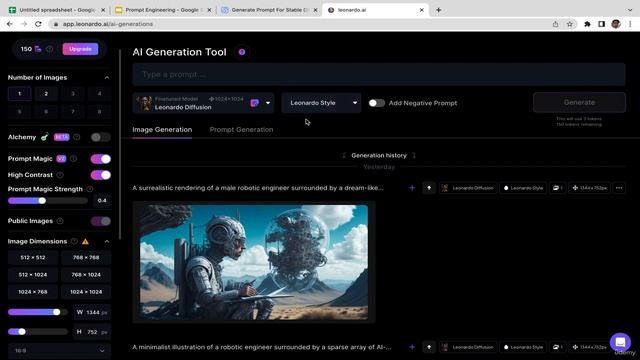This screenshot has width=640, height=360.
Task: Switch to the Generate Prompt For Stable browser tab
Action: click(x=269, y=10)
